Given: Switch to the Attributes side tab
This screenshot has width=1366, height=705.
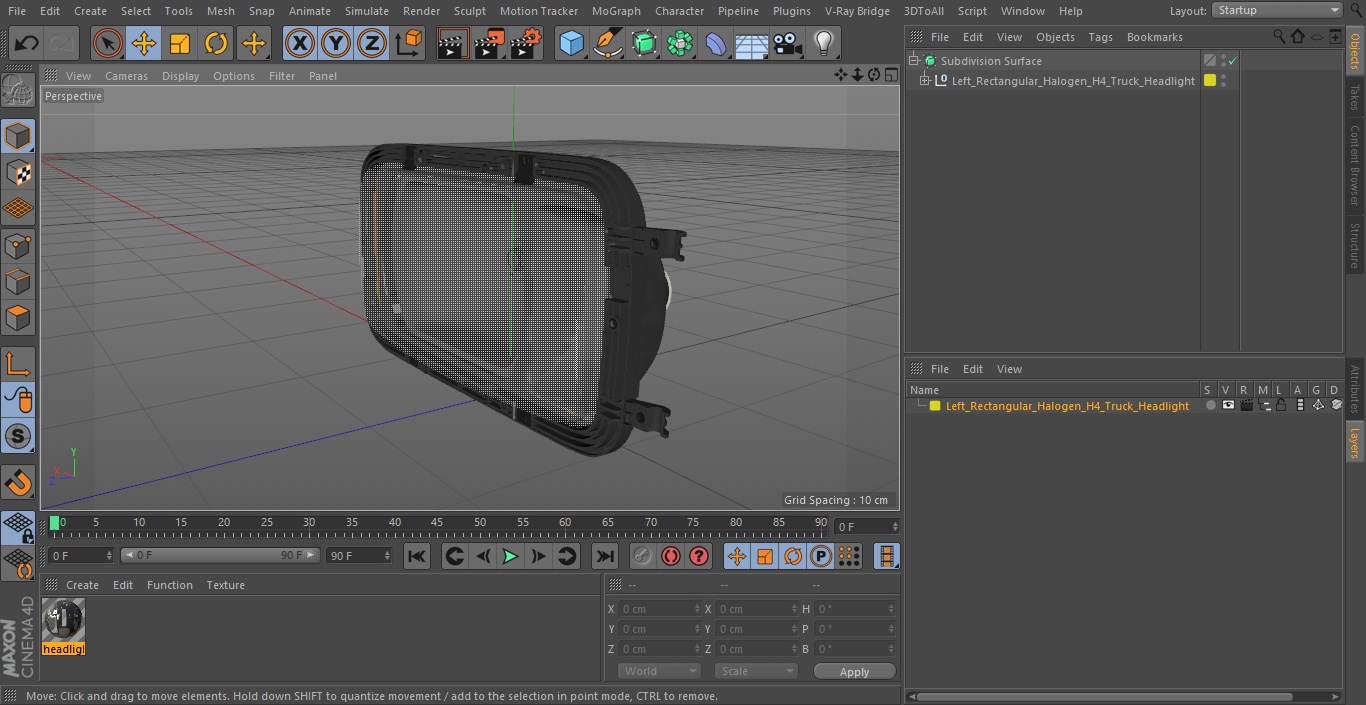Looking at the screenshot, I should [1355, 390].
